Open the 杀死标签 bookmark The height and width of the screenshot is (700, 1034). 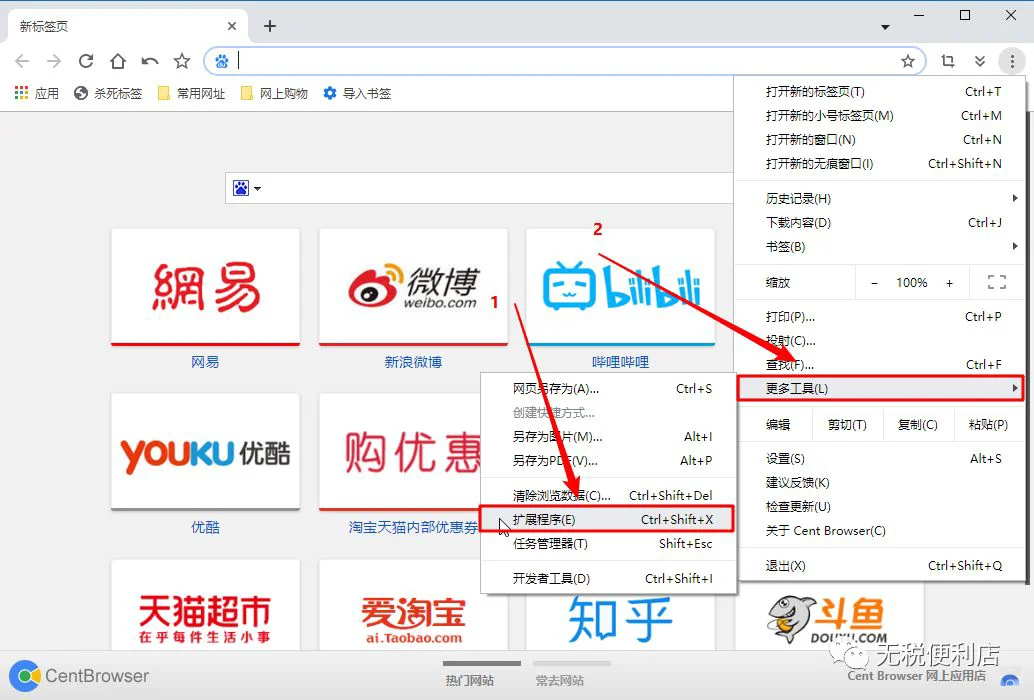coord(108,93)
